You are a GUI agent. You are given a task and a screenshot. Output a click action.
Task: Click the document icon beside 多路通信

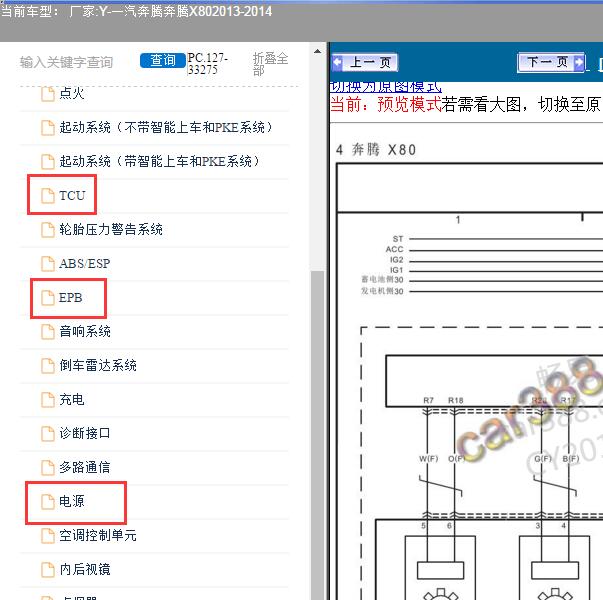pyautogui.click(x=48, y=468)
